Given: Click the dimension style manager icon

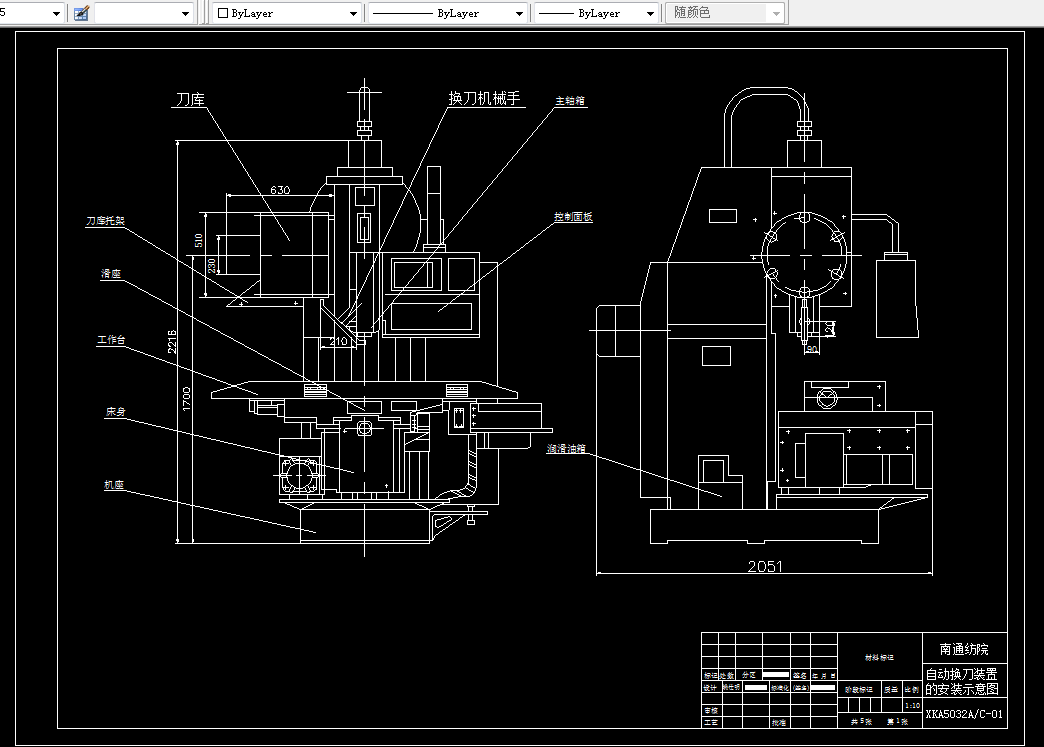Looking at the screenshot, I should click(x=81, y=13).
